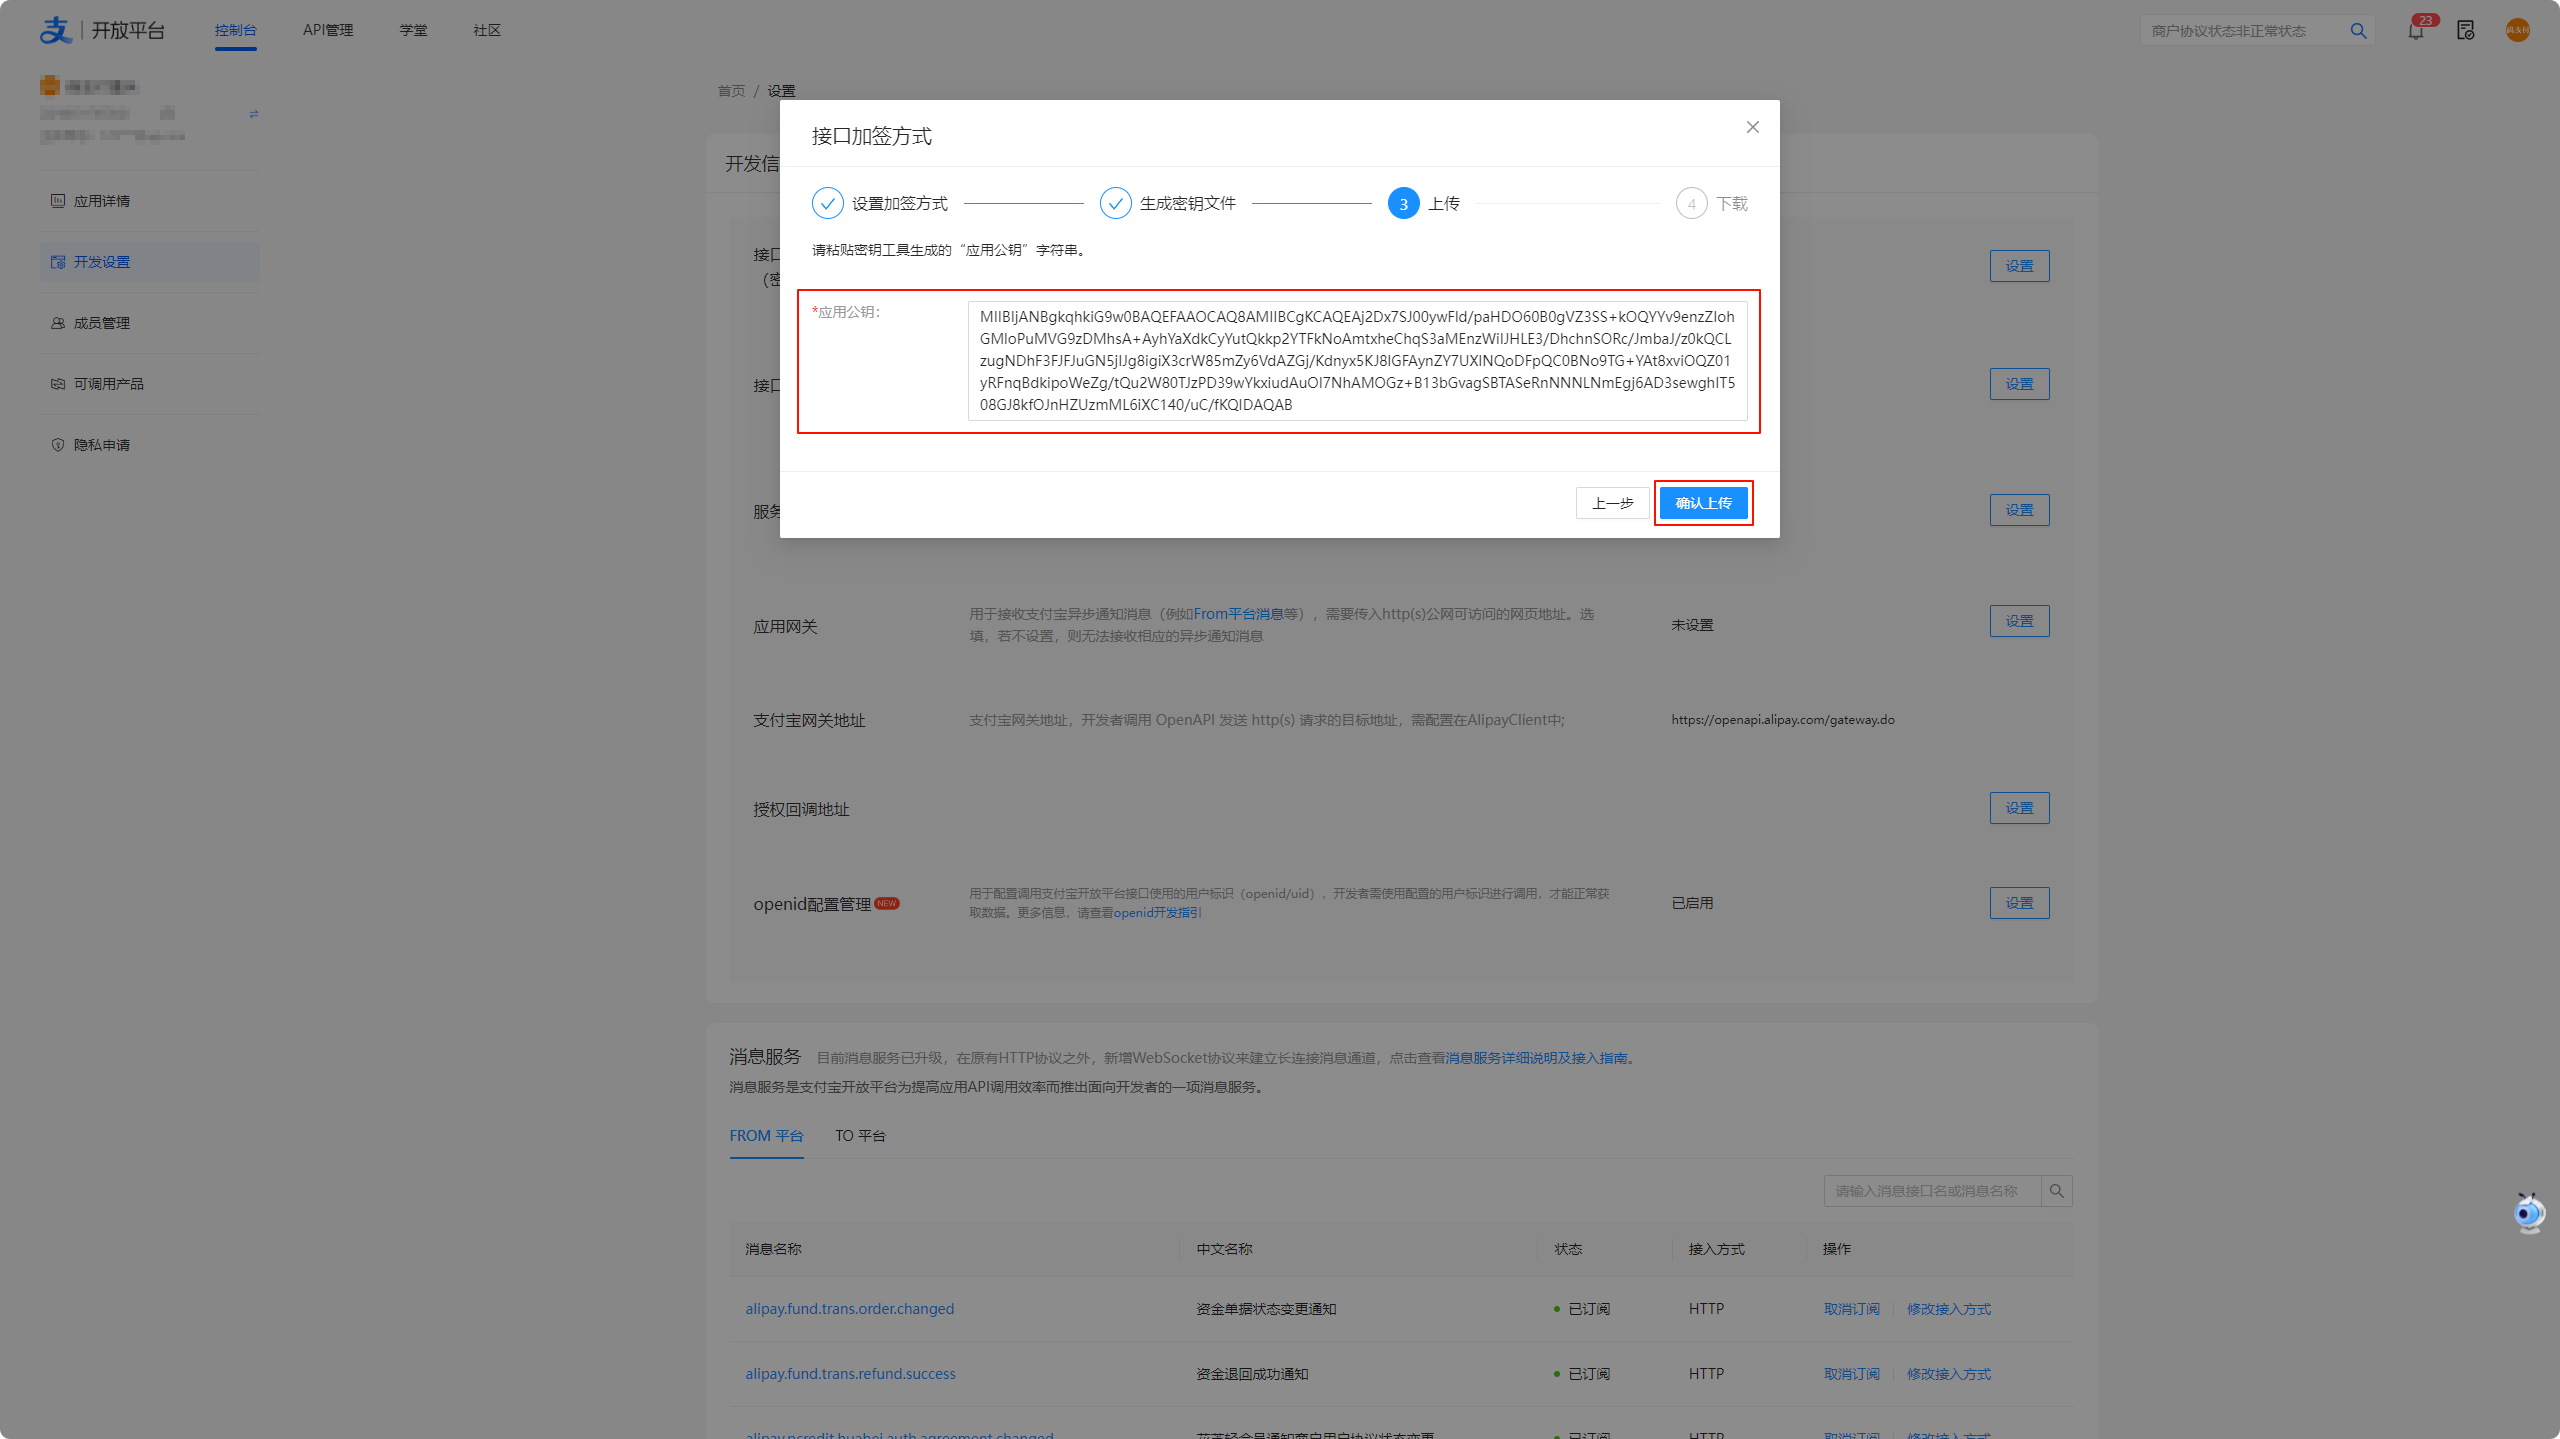Close the 接口加签方式 dialog

pyautogui.click(x=1752, y=127)
